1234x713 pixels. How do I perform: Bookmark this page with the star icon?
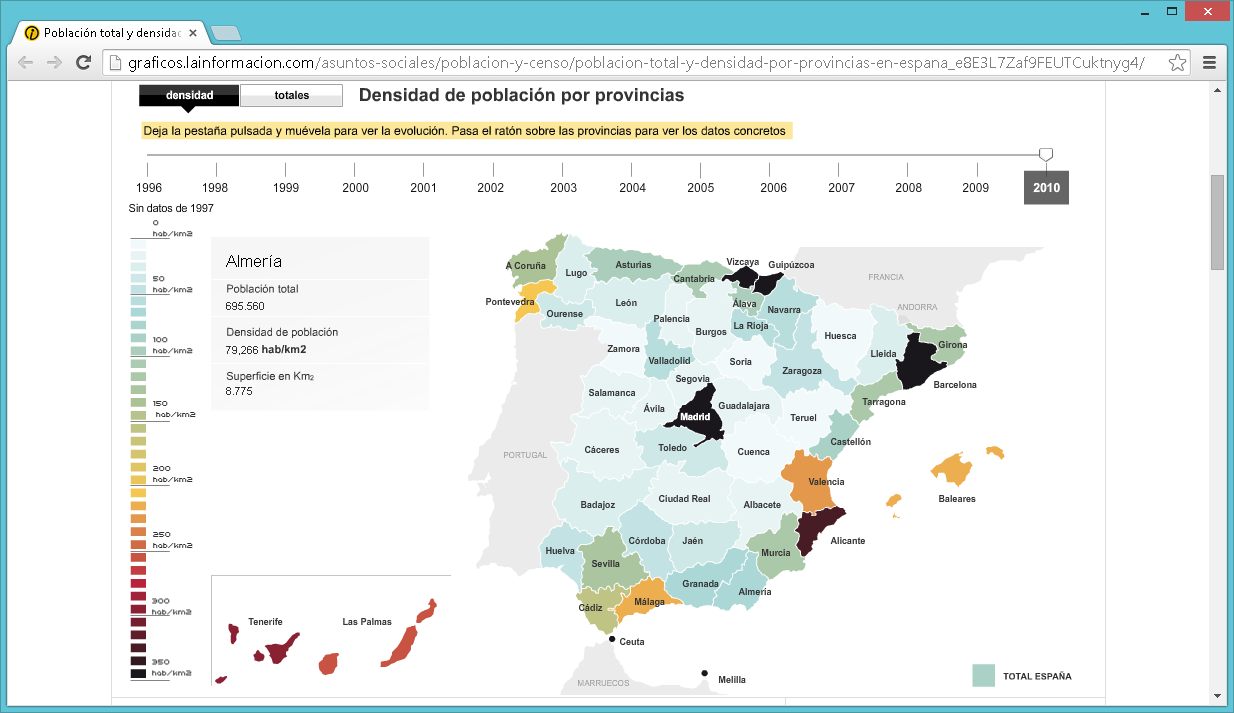[1178, 62]
